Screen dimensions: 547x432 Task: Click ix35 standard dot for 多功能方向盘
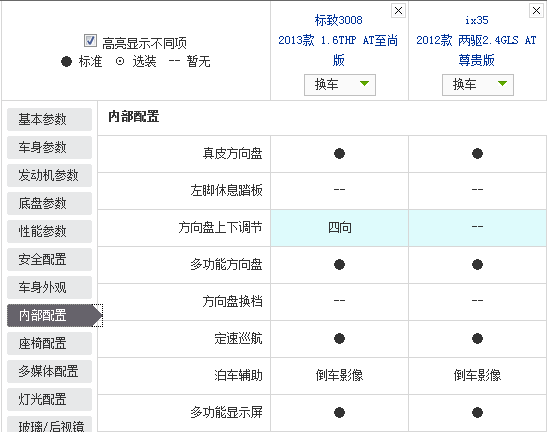point(477,265)
